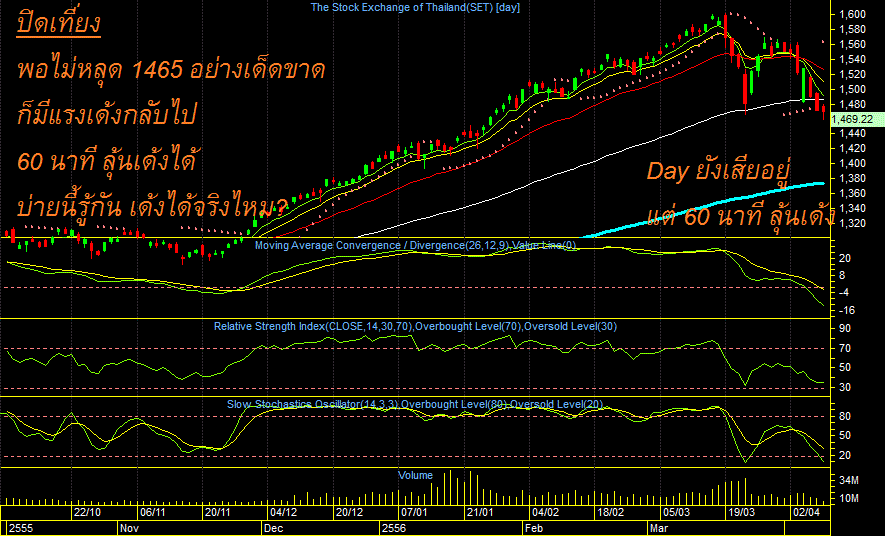Click the 18/02 date label
Image resolution: width=885 pixels, height=536 pixels.
(x=611, y=512)
